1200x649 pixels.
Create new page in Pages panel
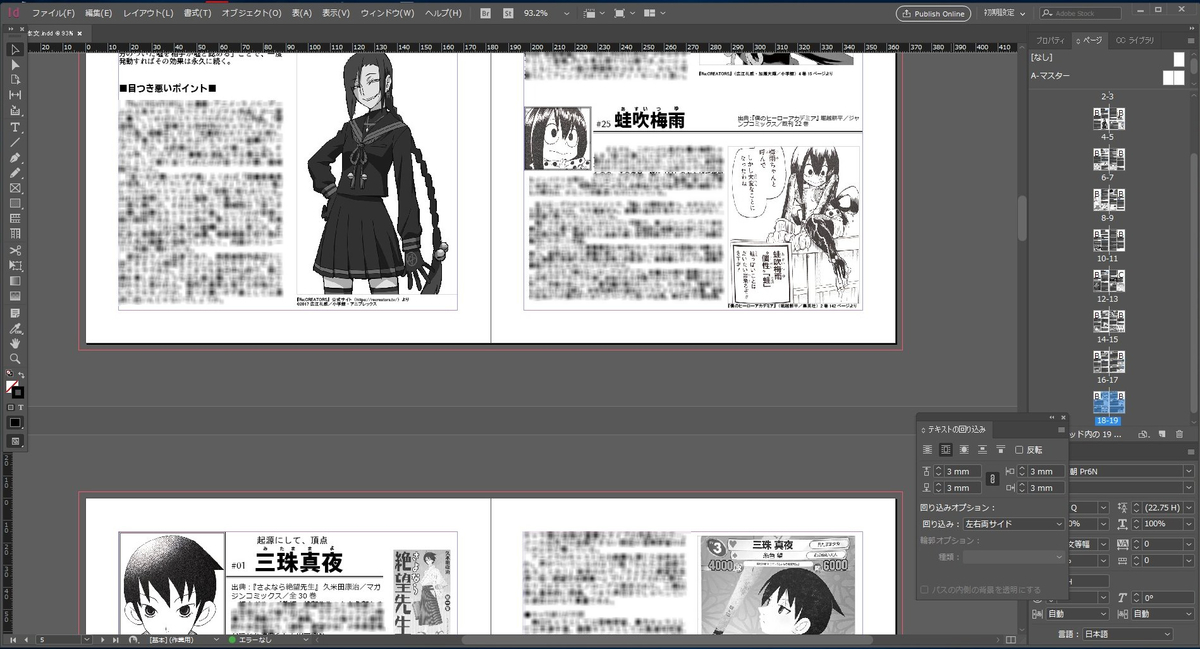coord(1161,434)
